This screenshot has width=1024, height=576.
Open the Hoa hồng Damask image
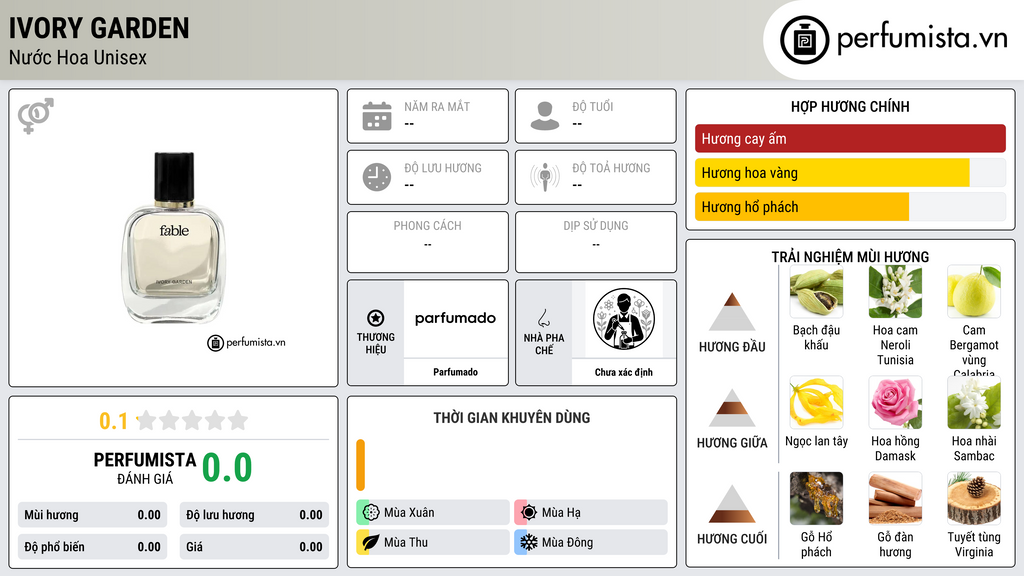pos(895,402)
